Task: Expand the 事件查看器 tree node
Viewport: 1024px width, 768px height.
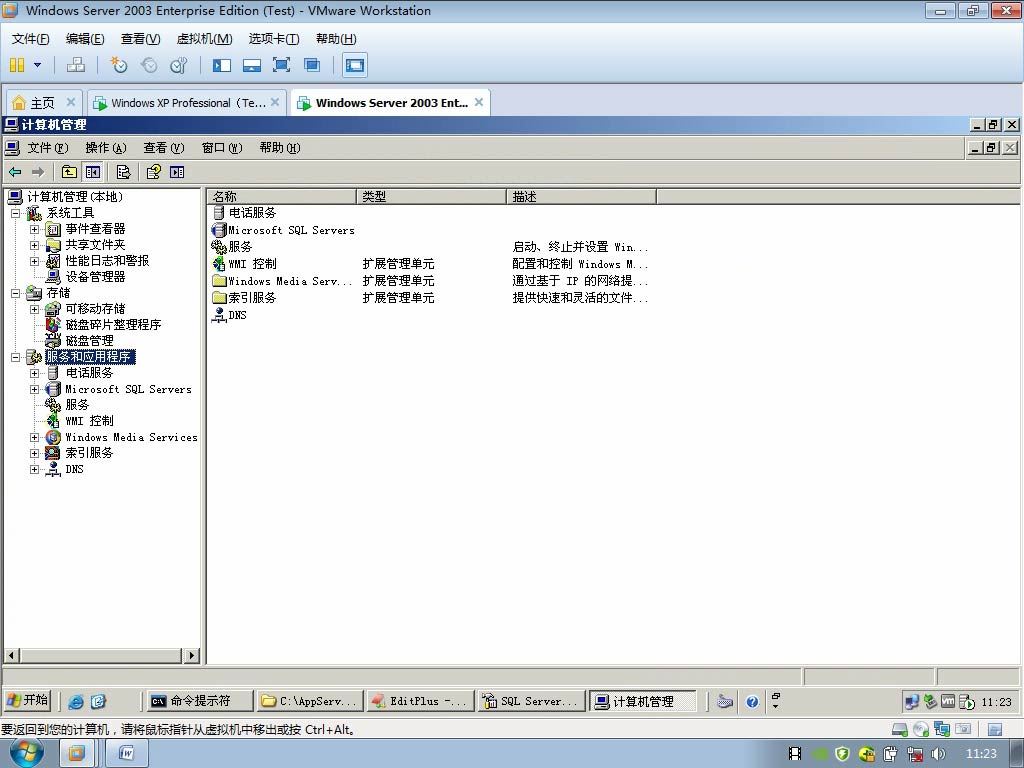Action: click(x=34, y=229)
